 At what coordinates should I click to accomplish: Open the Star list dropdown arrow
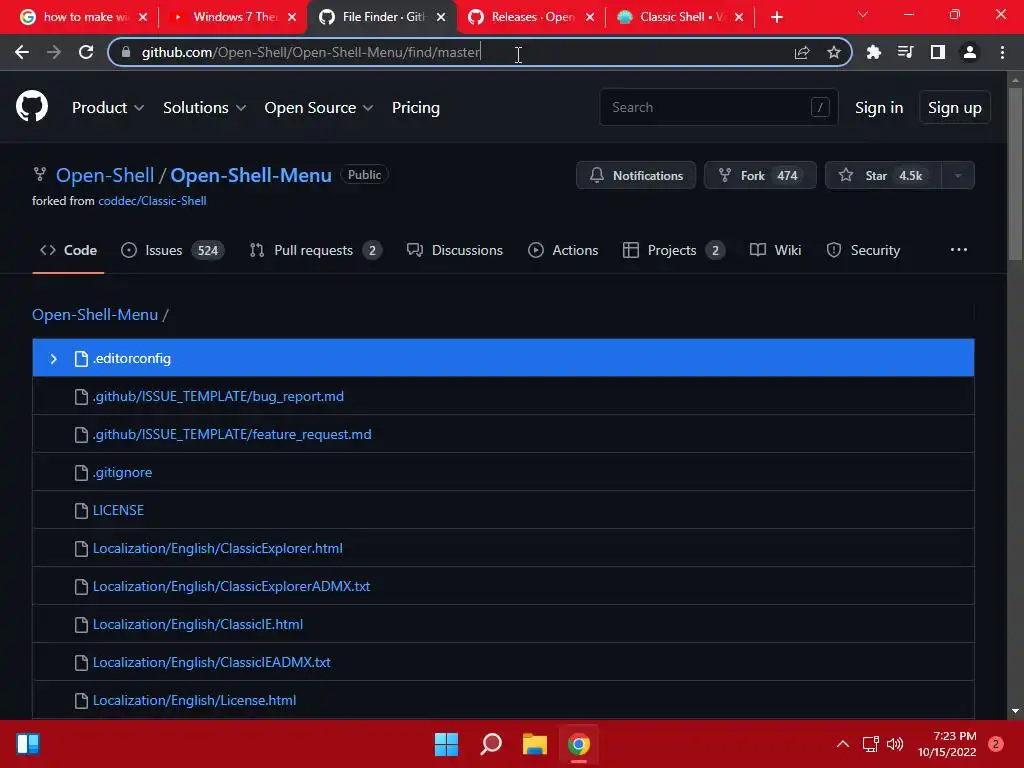(958, 175)
